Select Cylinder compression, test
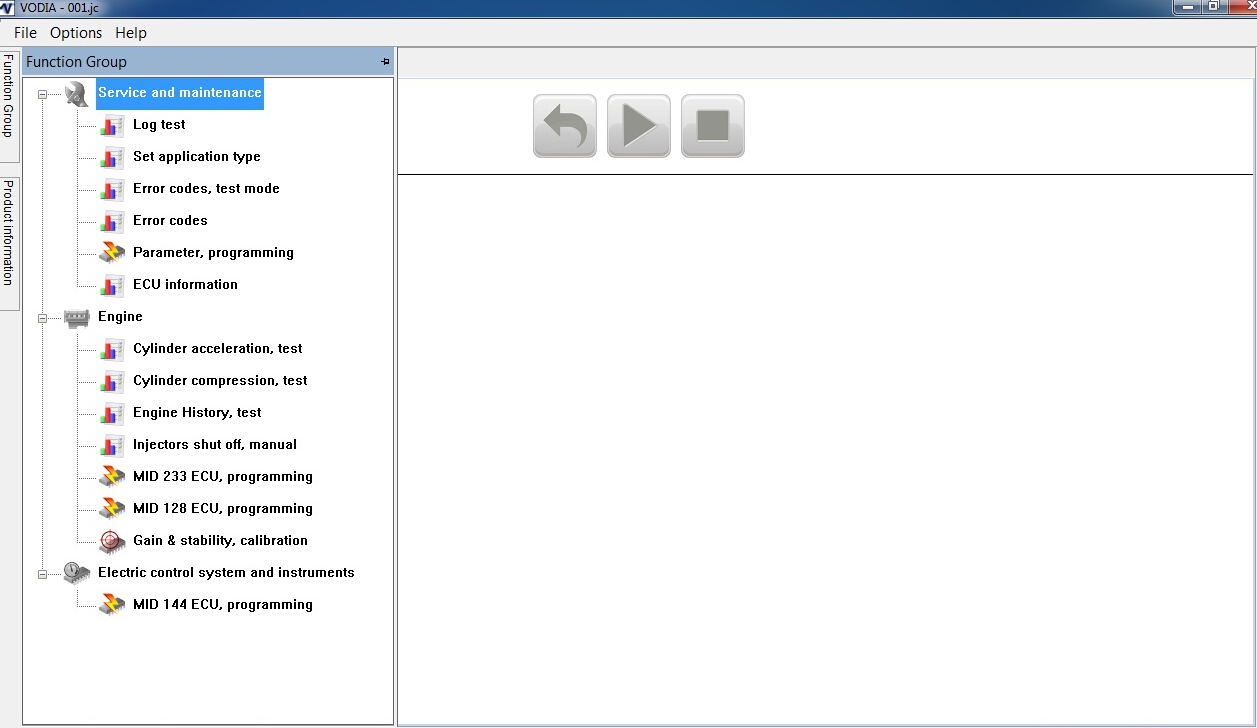The image size is (1257, 728). 220,381
